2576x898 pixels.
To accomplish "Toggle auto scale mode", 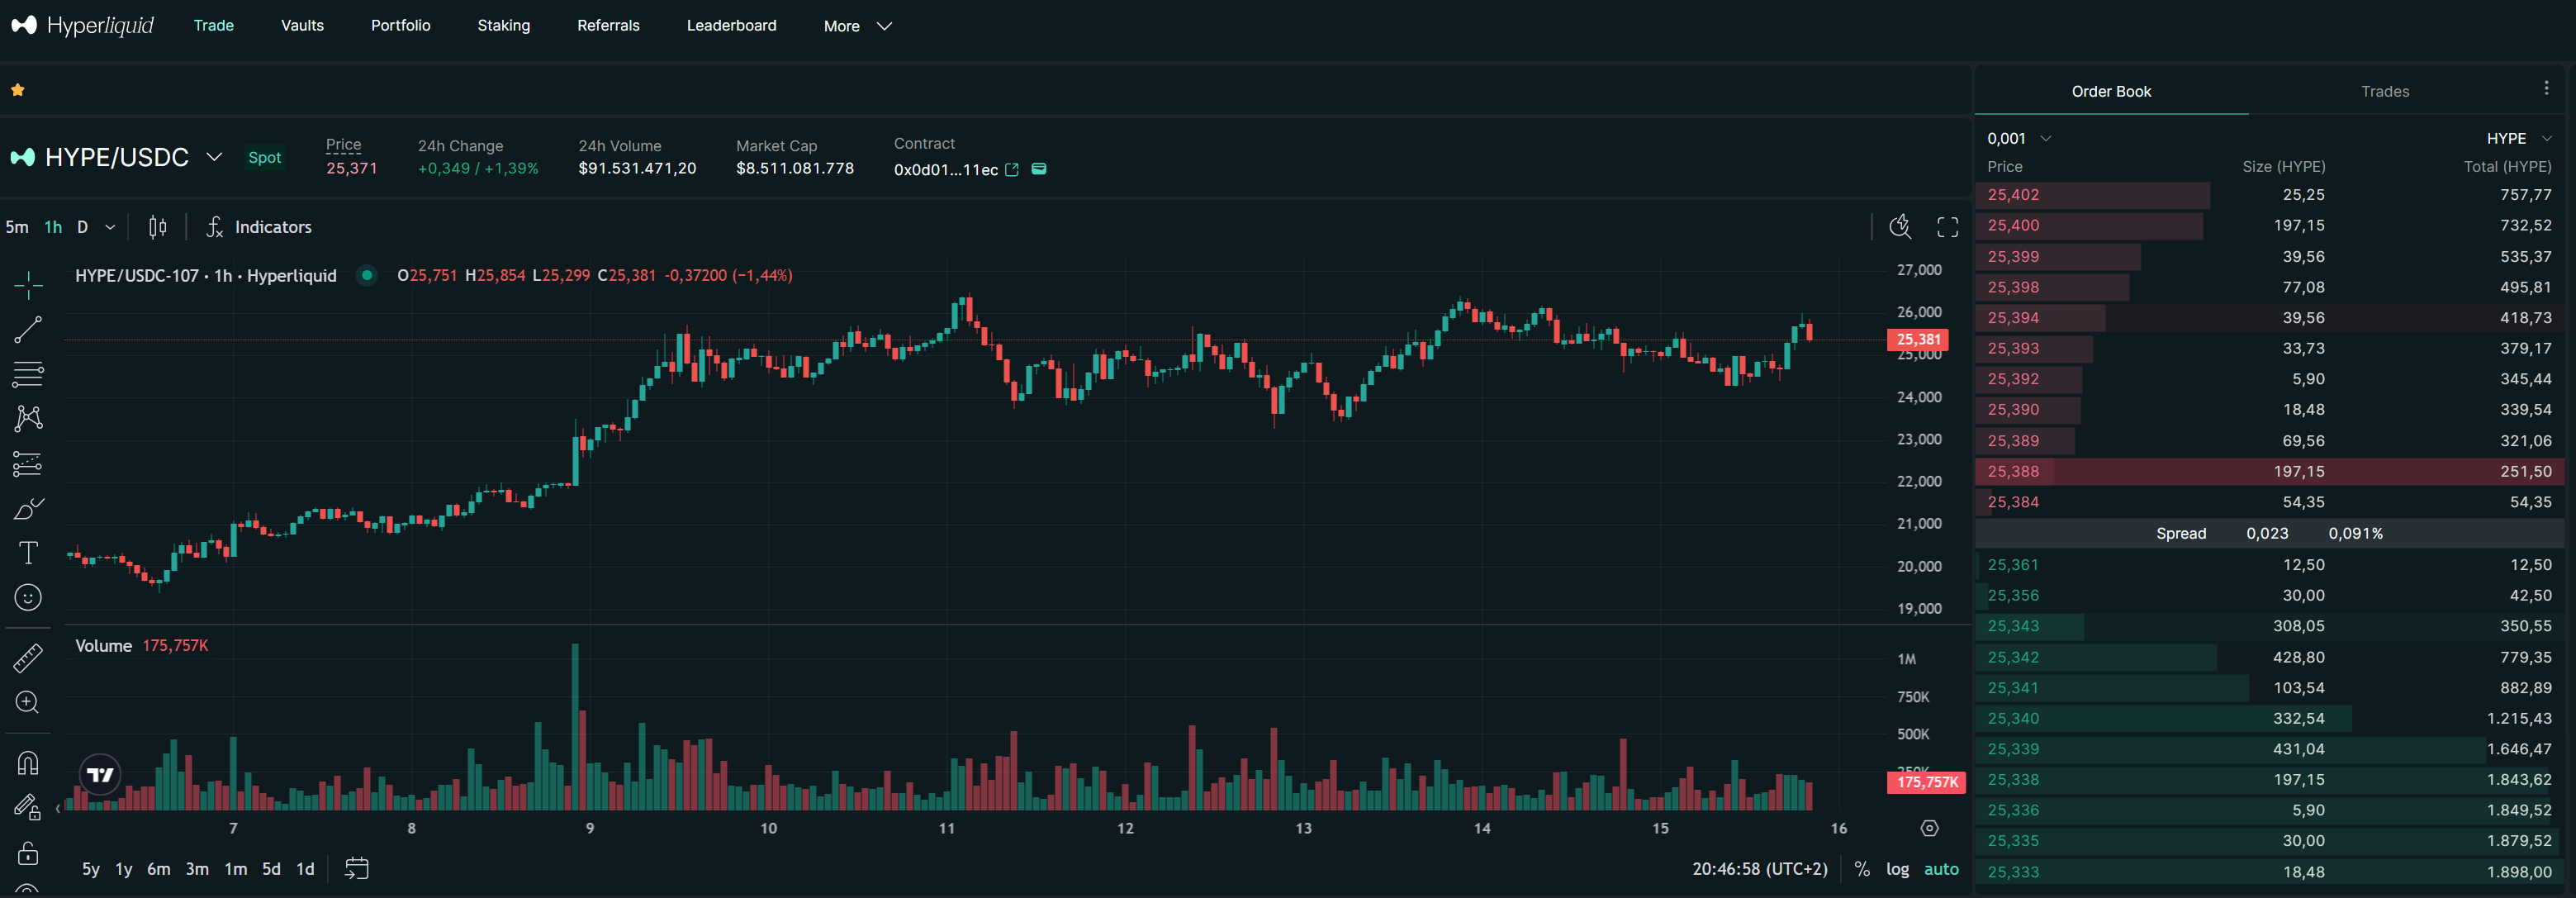I will tap(1941, 869).
